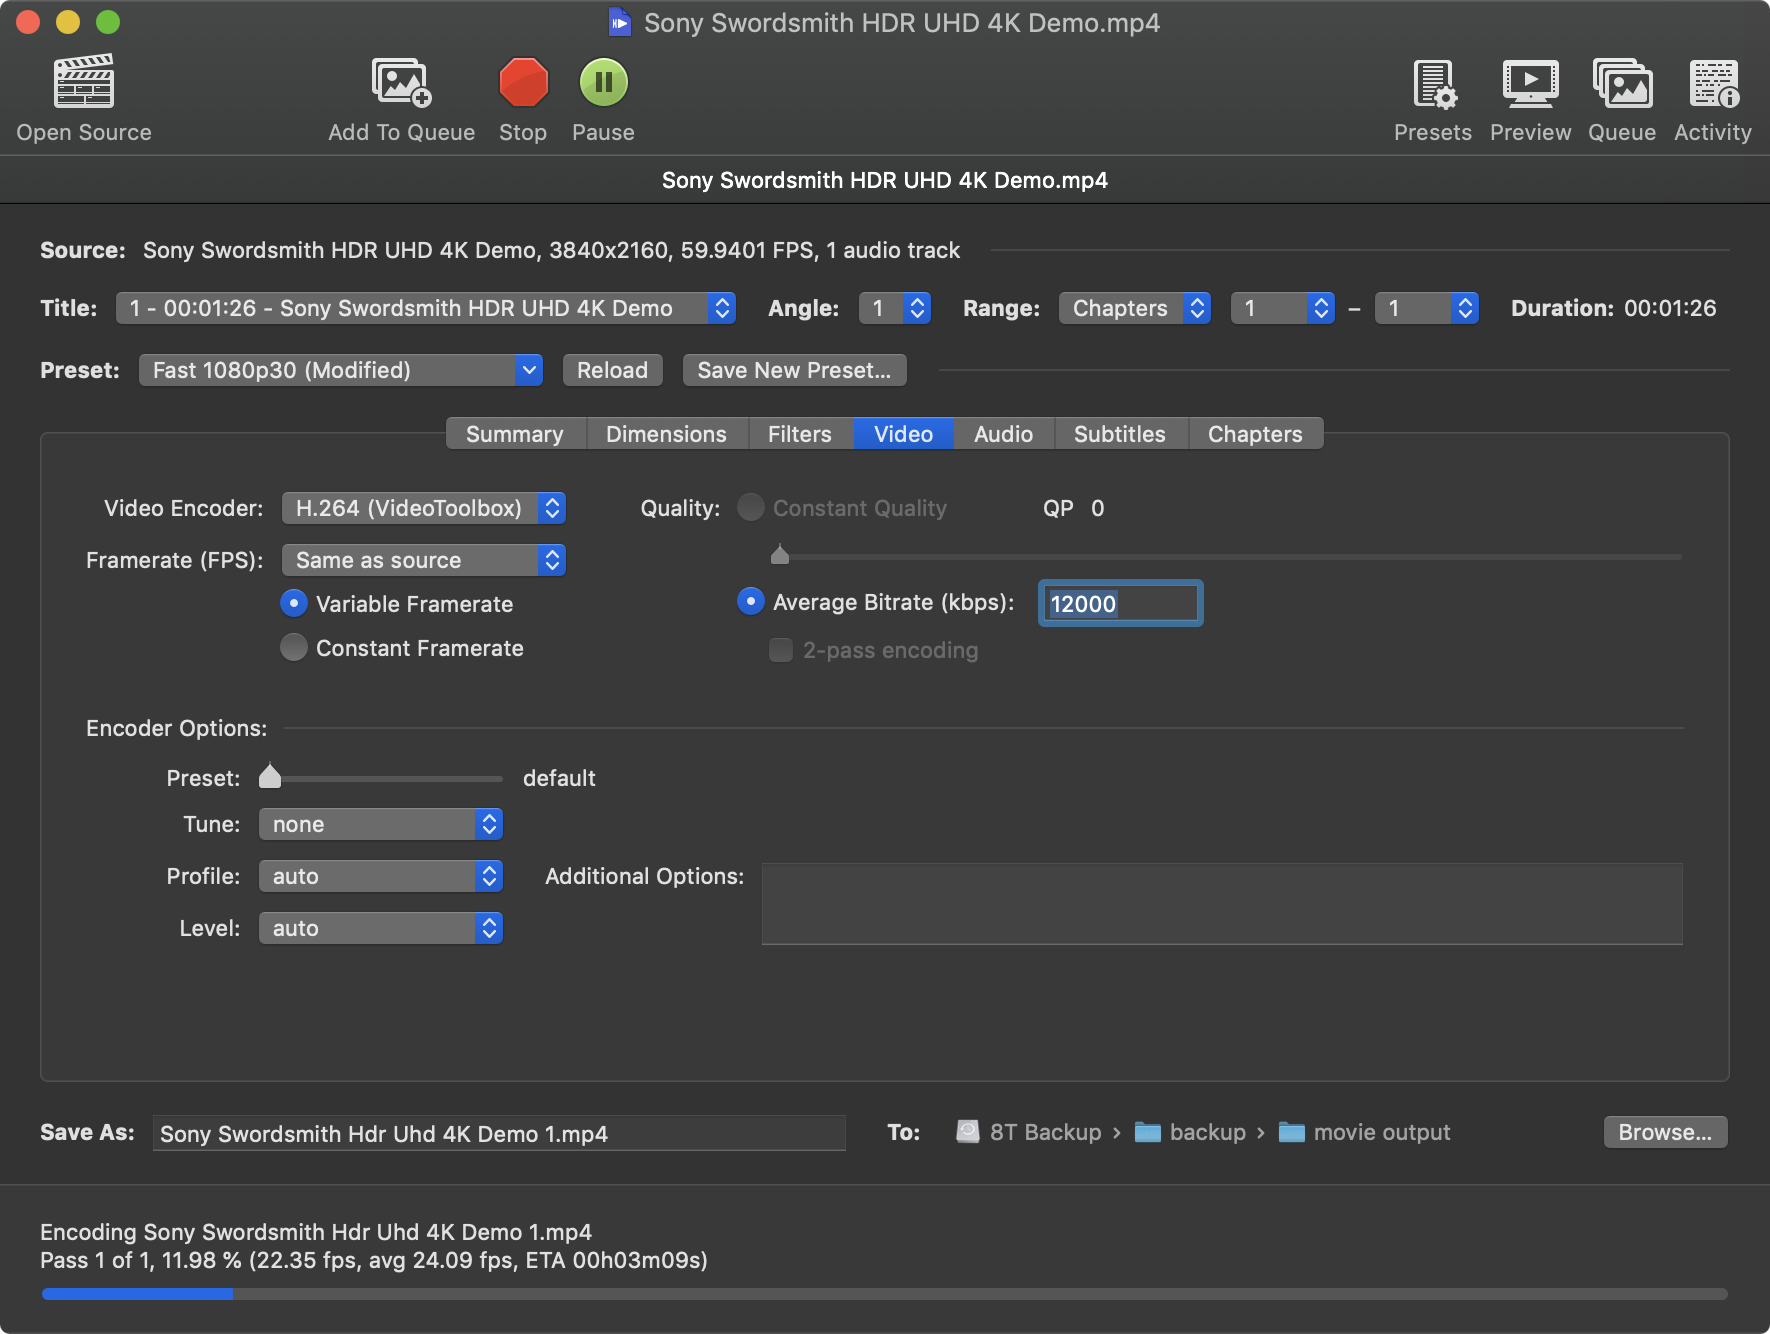Screen dimensions: 1770x1334
Task: Open the start chapter dropdown
Action: tap(1283, 308)
